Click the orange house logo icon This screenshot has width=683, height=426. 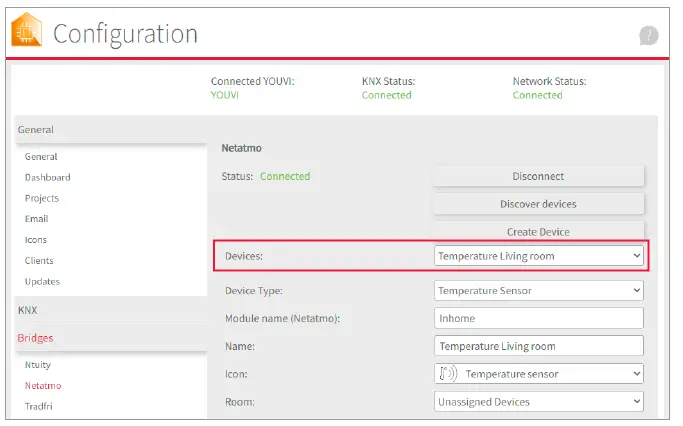27,32
